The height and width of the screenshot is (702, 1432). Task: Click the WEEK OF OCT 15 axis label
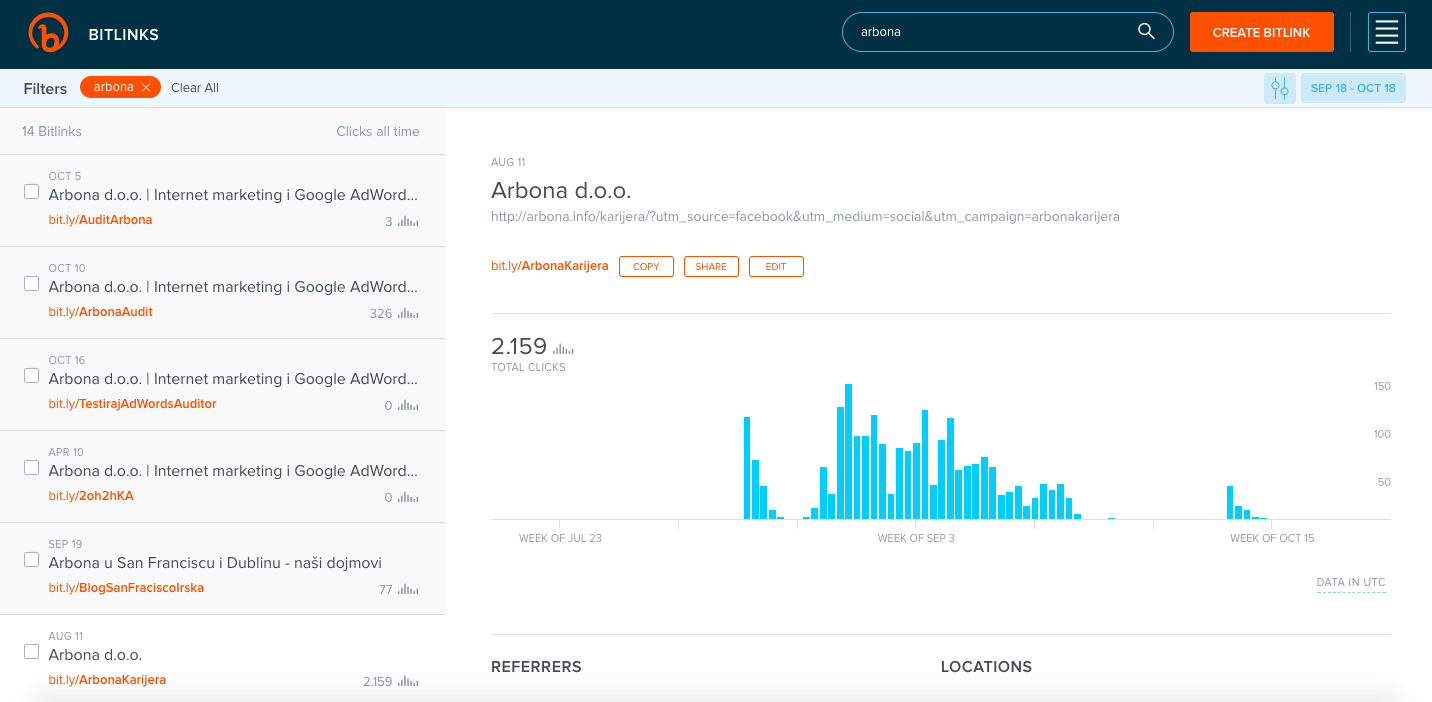[x=1272, y=538]
